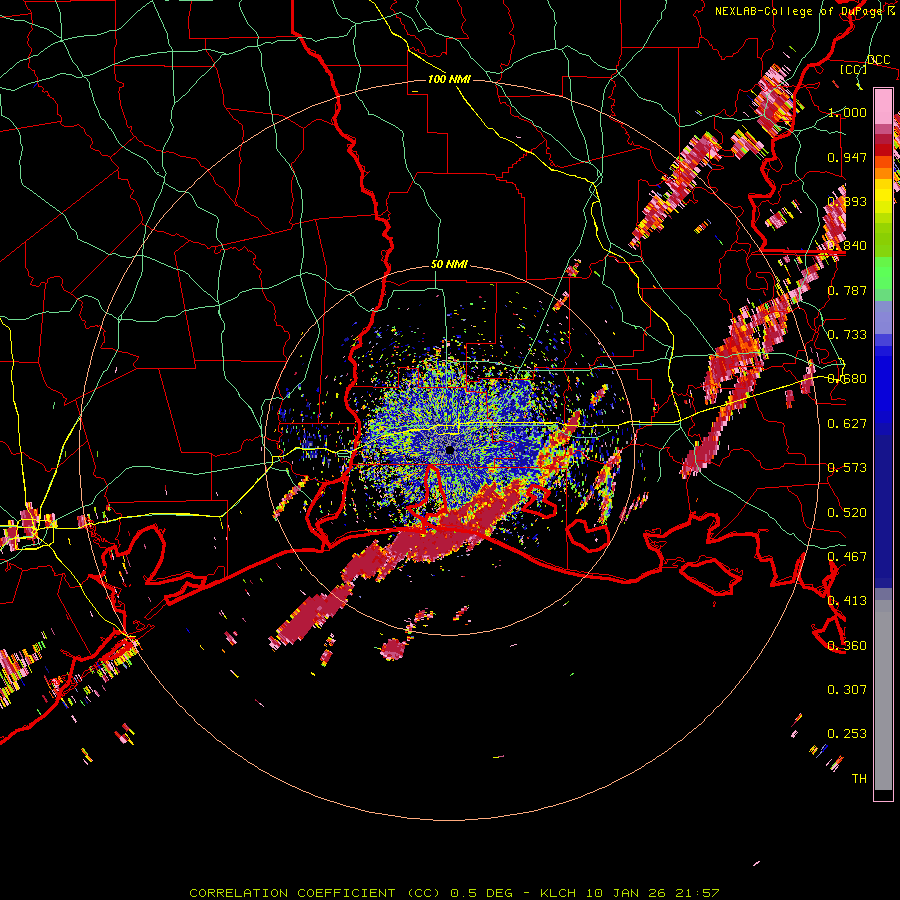Image resolution: width=900 pixels, height=900 pixels.
Task: Click the 0.307 color scale label
Action: (847, 689)
